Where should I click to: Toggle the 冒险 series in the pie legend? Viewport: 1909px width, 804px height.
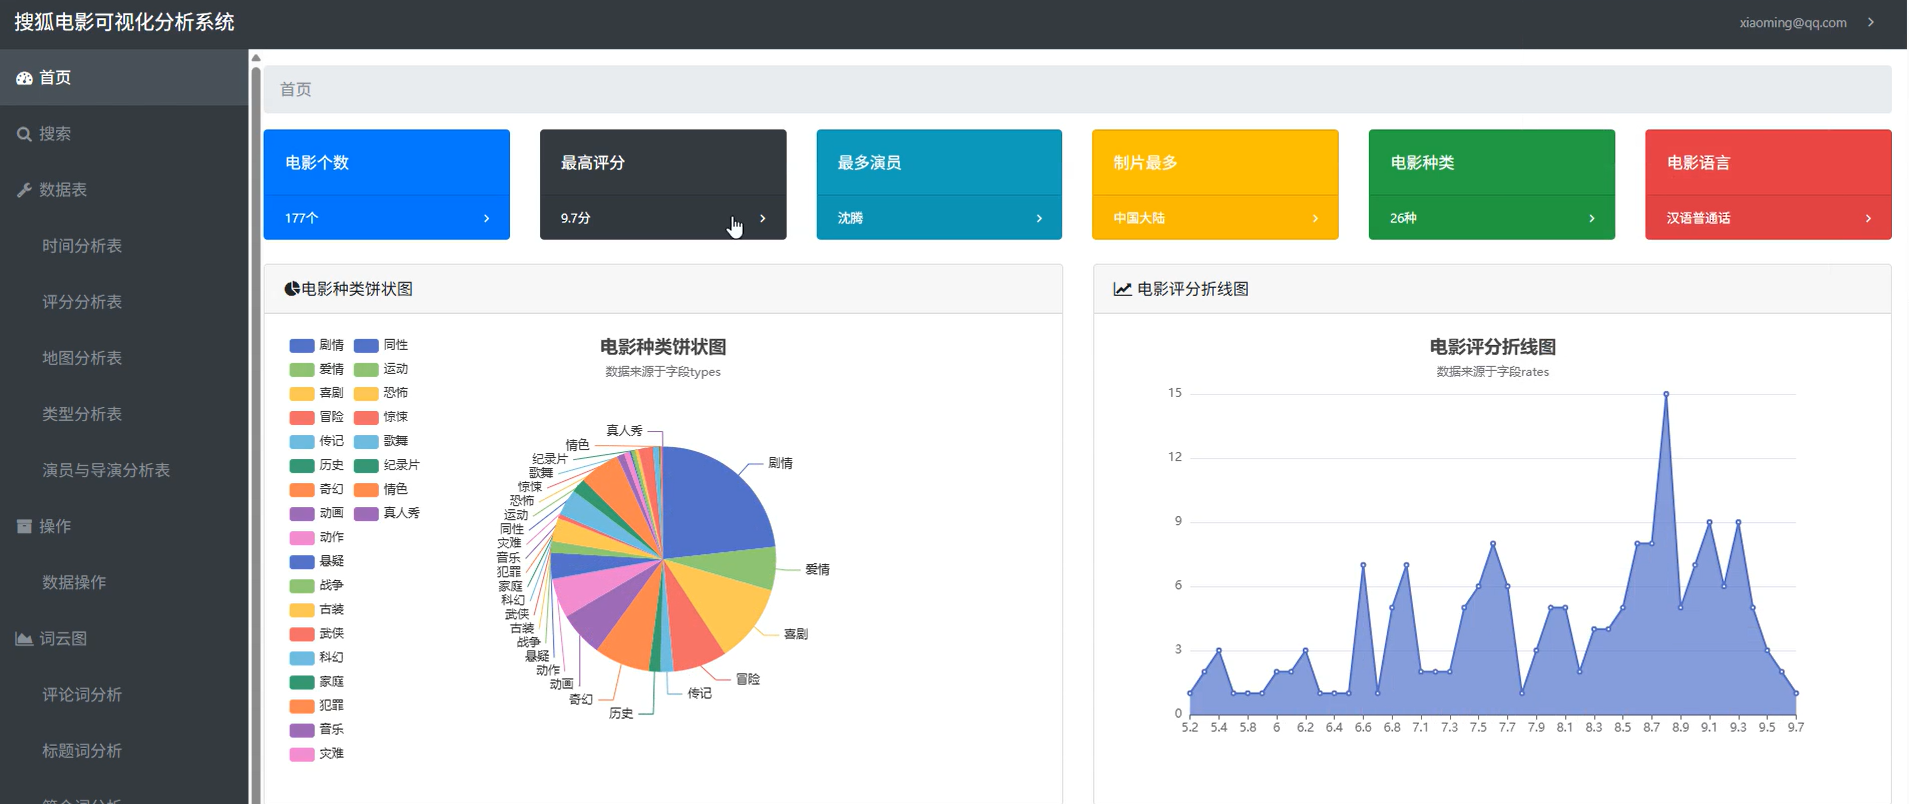coord(317,417)
